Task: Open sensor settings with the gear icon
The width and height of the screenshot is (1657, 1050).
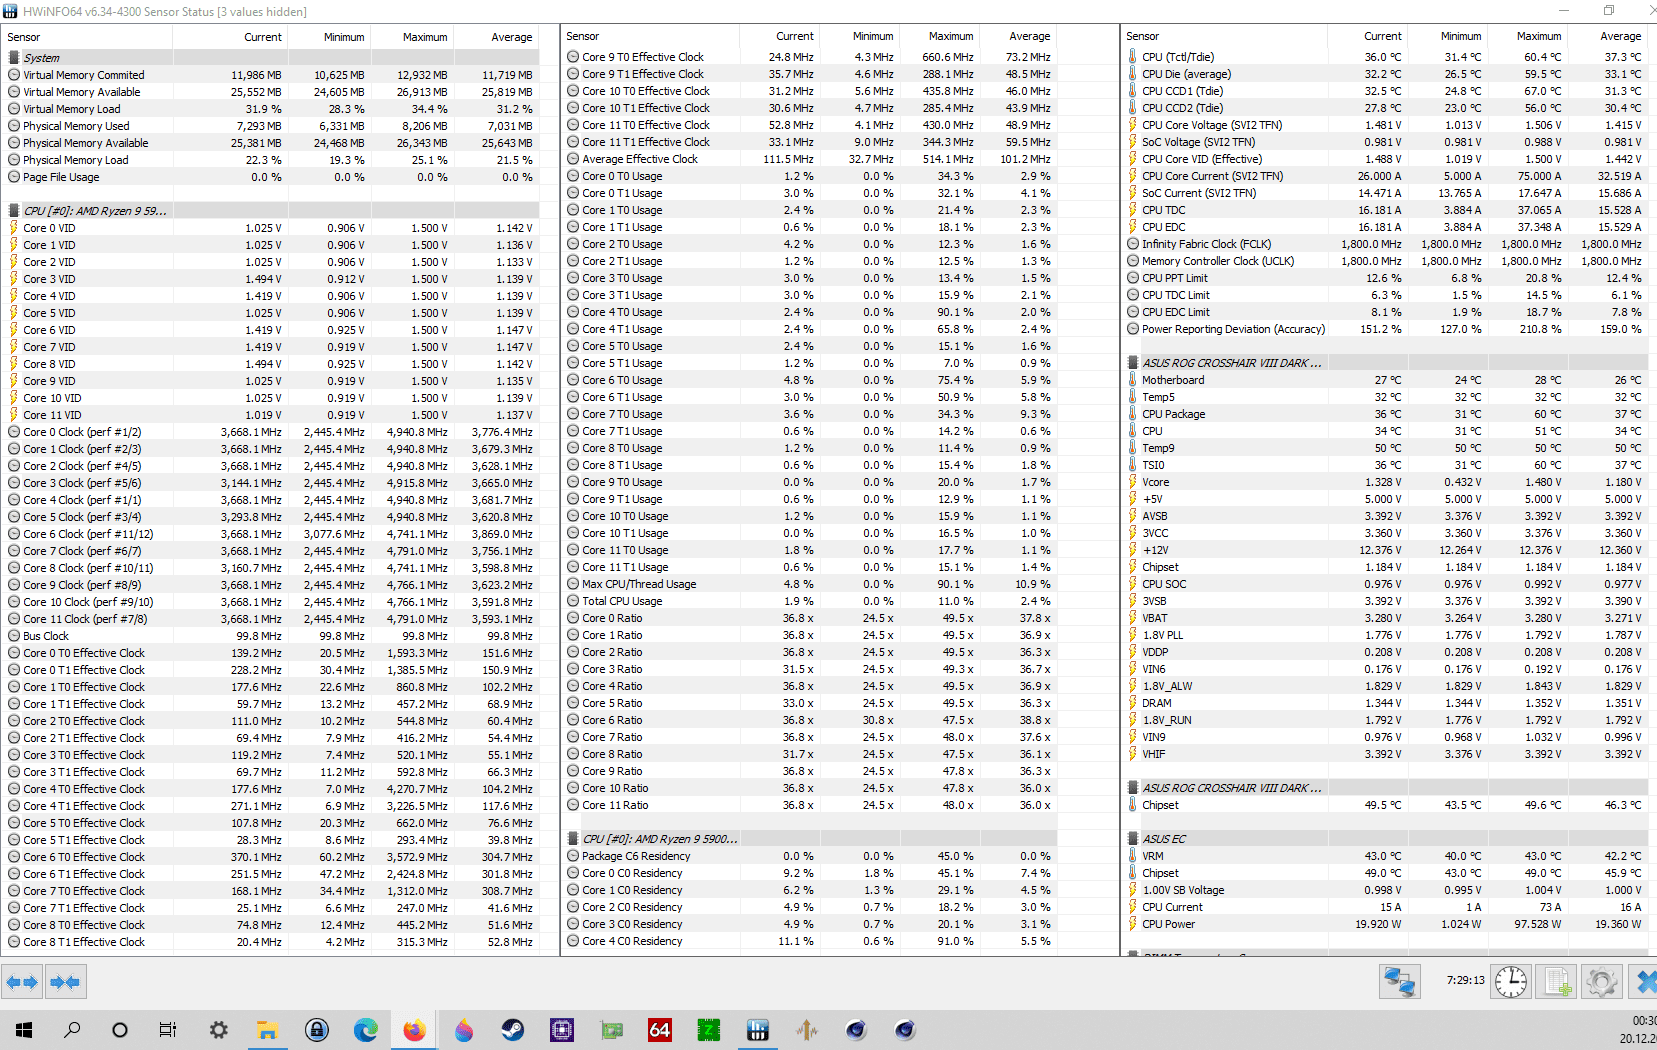Action: [x=1601, y=982]
